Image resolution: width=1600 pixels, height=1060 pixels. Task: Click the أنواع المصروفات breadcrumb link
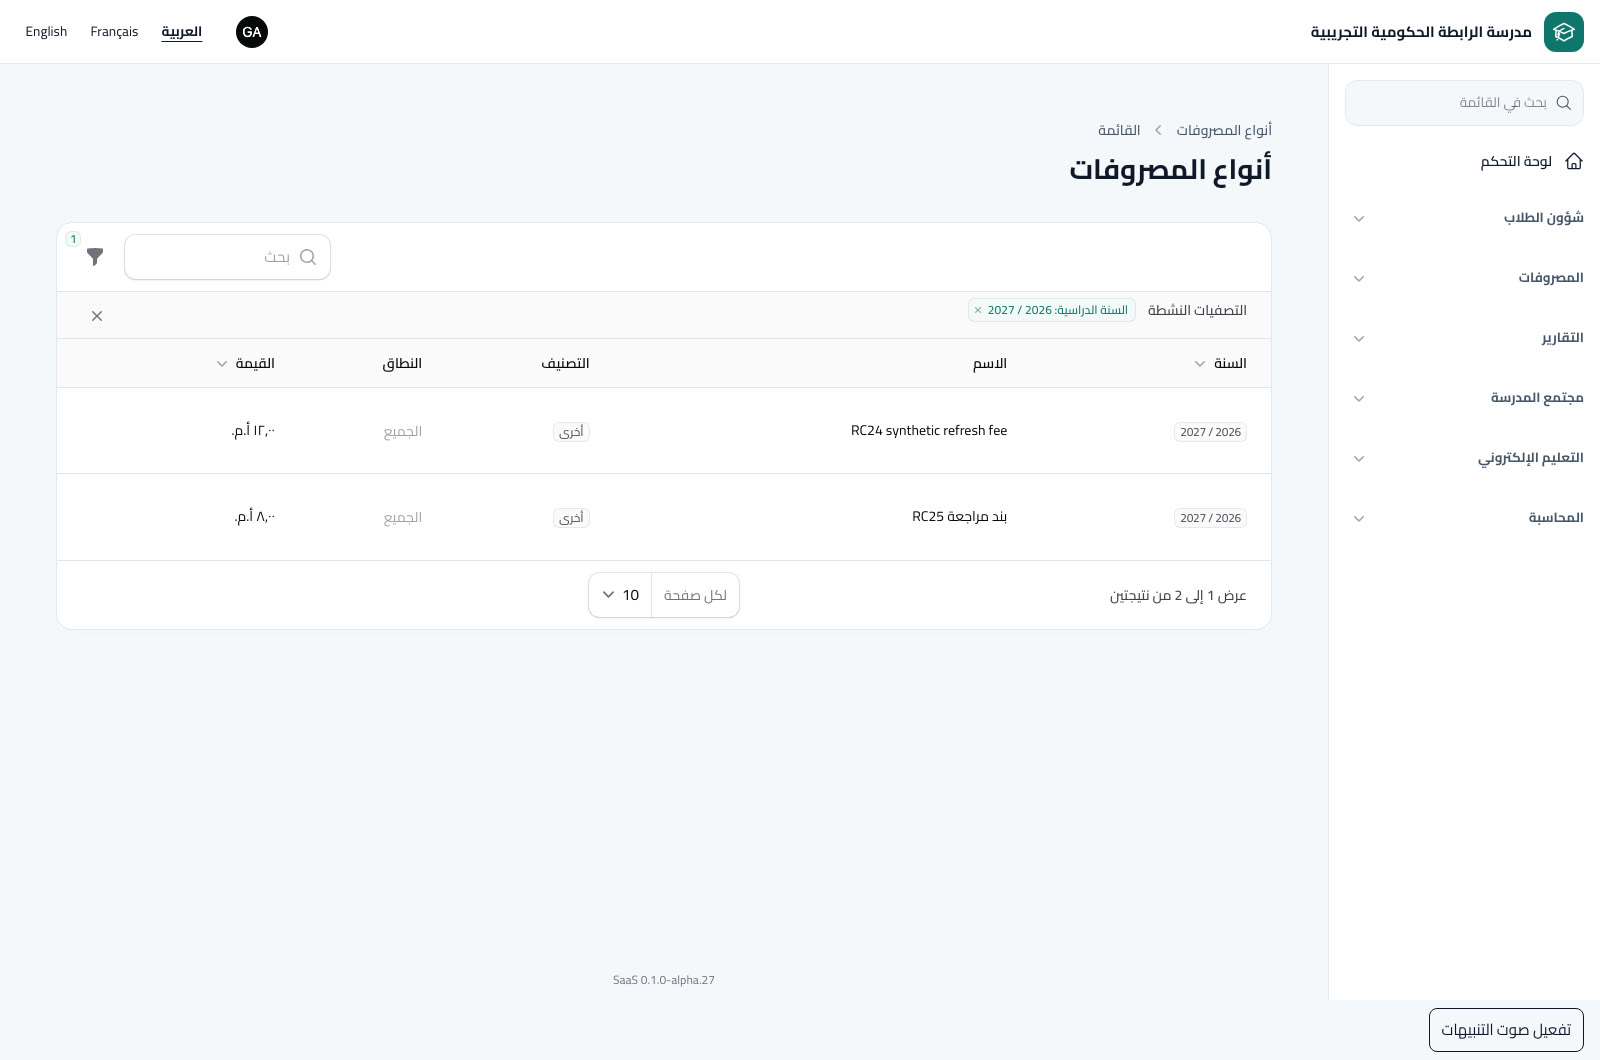[x=1224, y=130]
